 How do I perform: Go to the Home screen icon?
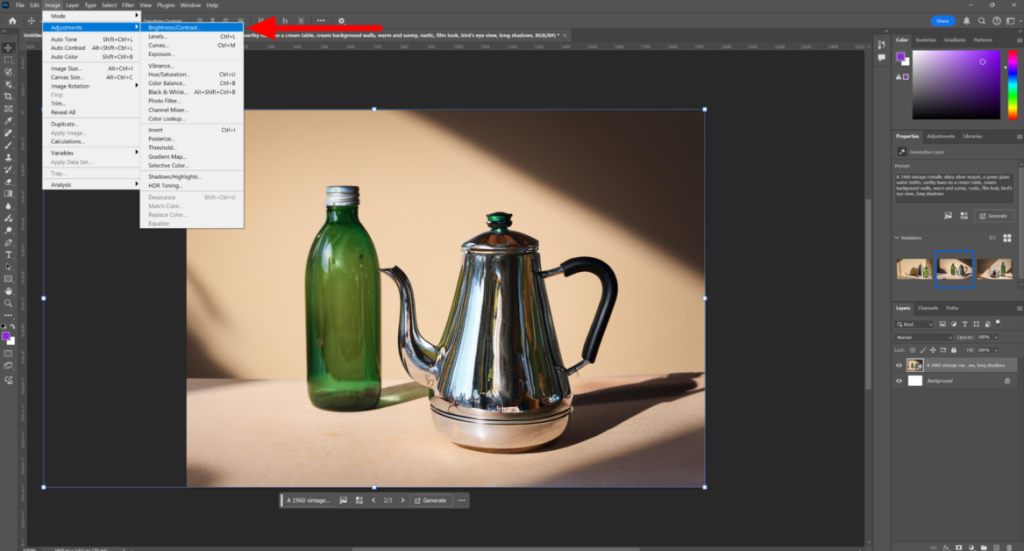point(12,21)
